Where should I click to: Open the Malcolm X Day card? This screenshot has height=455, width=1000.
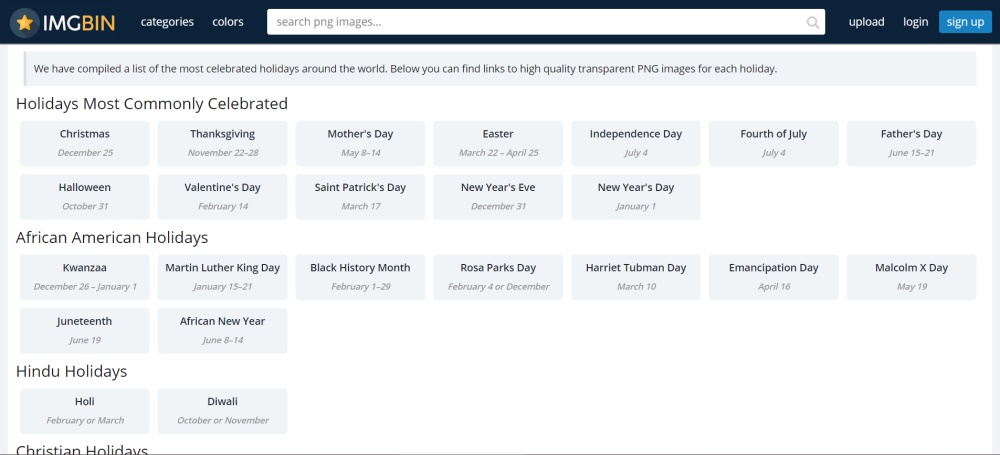911,278
